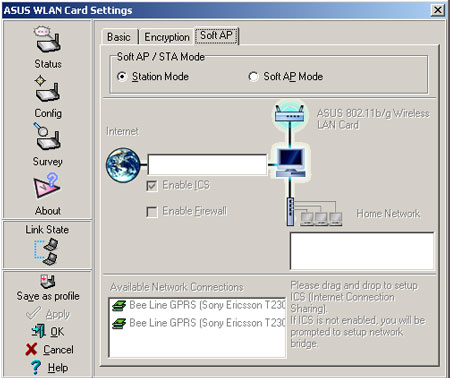Click the ASUS 802.11b/g Wireless LAN Card text
Screen dimensions: 450x378
coord(373,119)
